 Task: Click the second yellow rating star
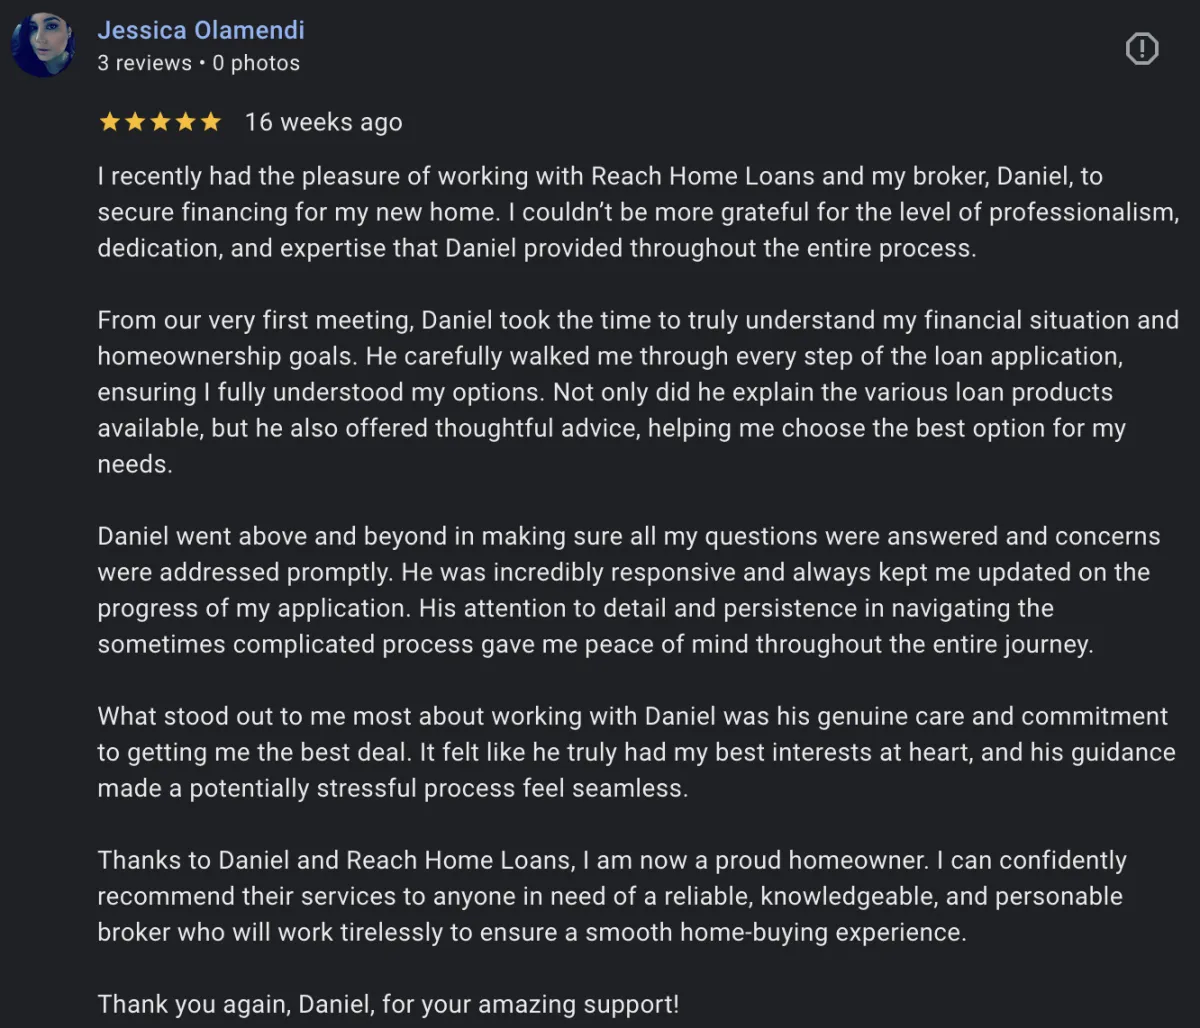tap(134, 122)
